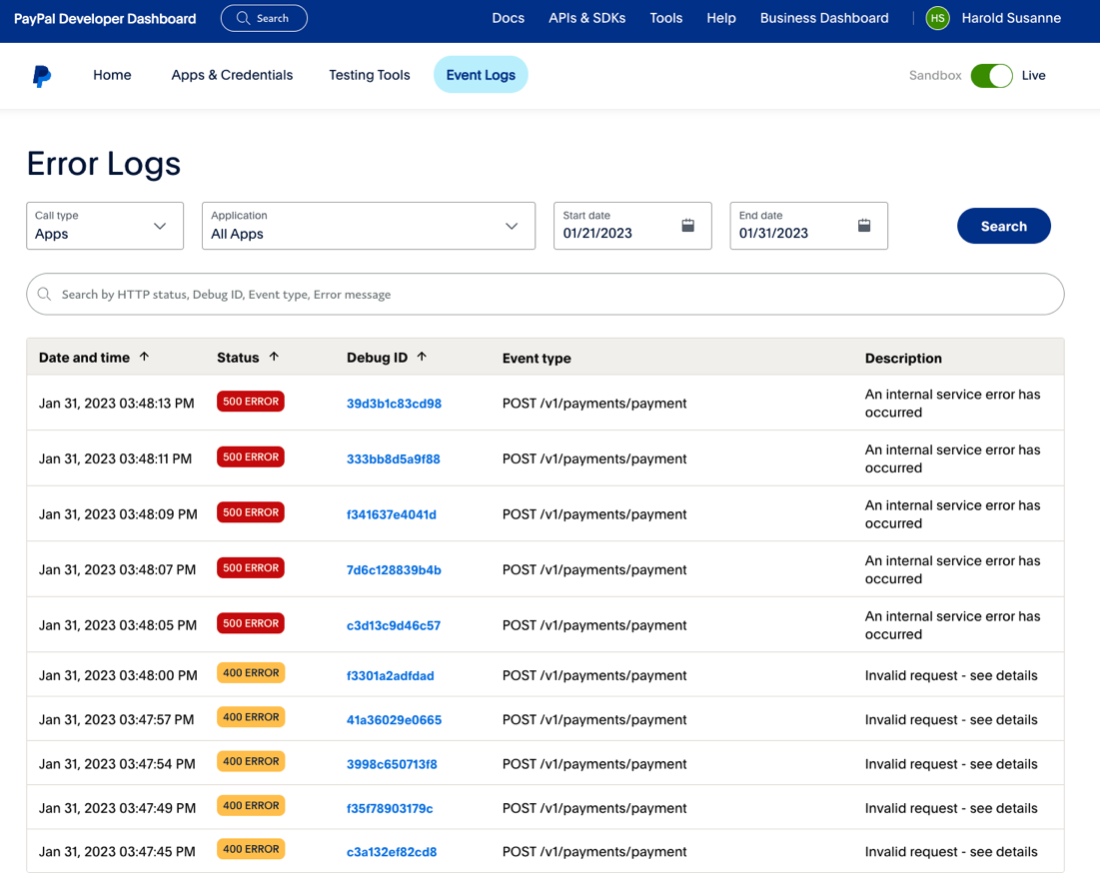Click the blue Search button
This screenshot has width=1100, height=889.
click(x=1004, y=226)
